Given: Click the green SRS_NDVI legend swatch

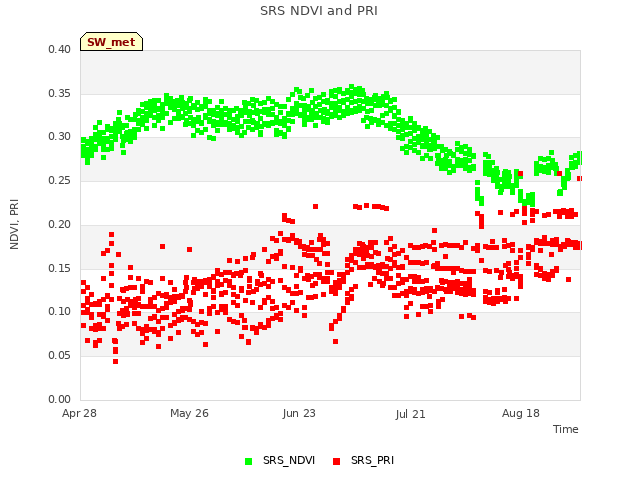Looking at the screenshot, I should (x=249, y=461).
